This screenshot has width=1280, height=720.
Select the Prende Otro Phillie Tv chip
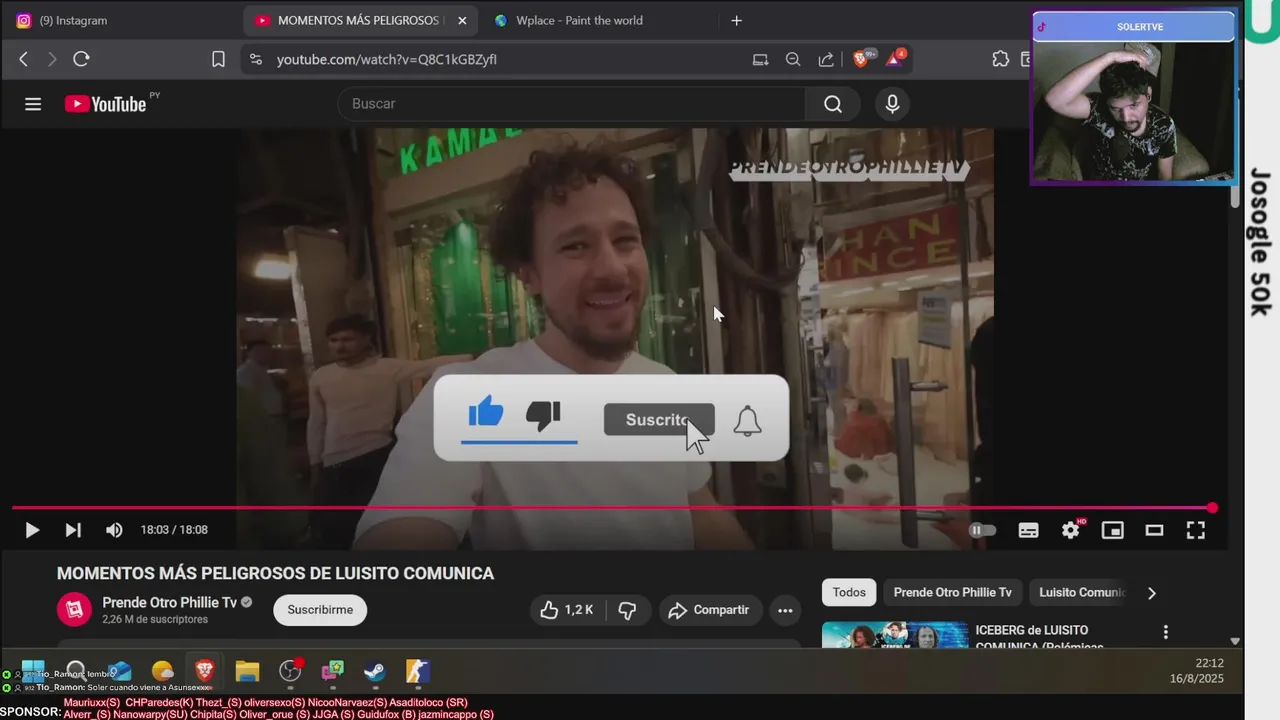click(x=952, y=592)
